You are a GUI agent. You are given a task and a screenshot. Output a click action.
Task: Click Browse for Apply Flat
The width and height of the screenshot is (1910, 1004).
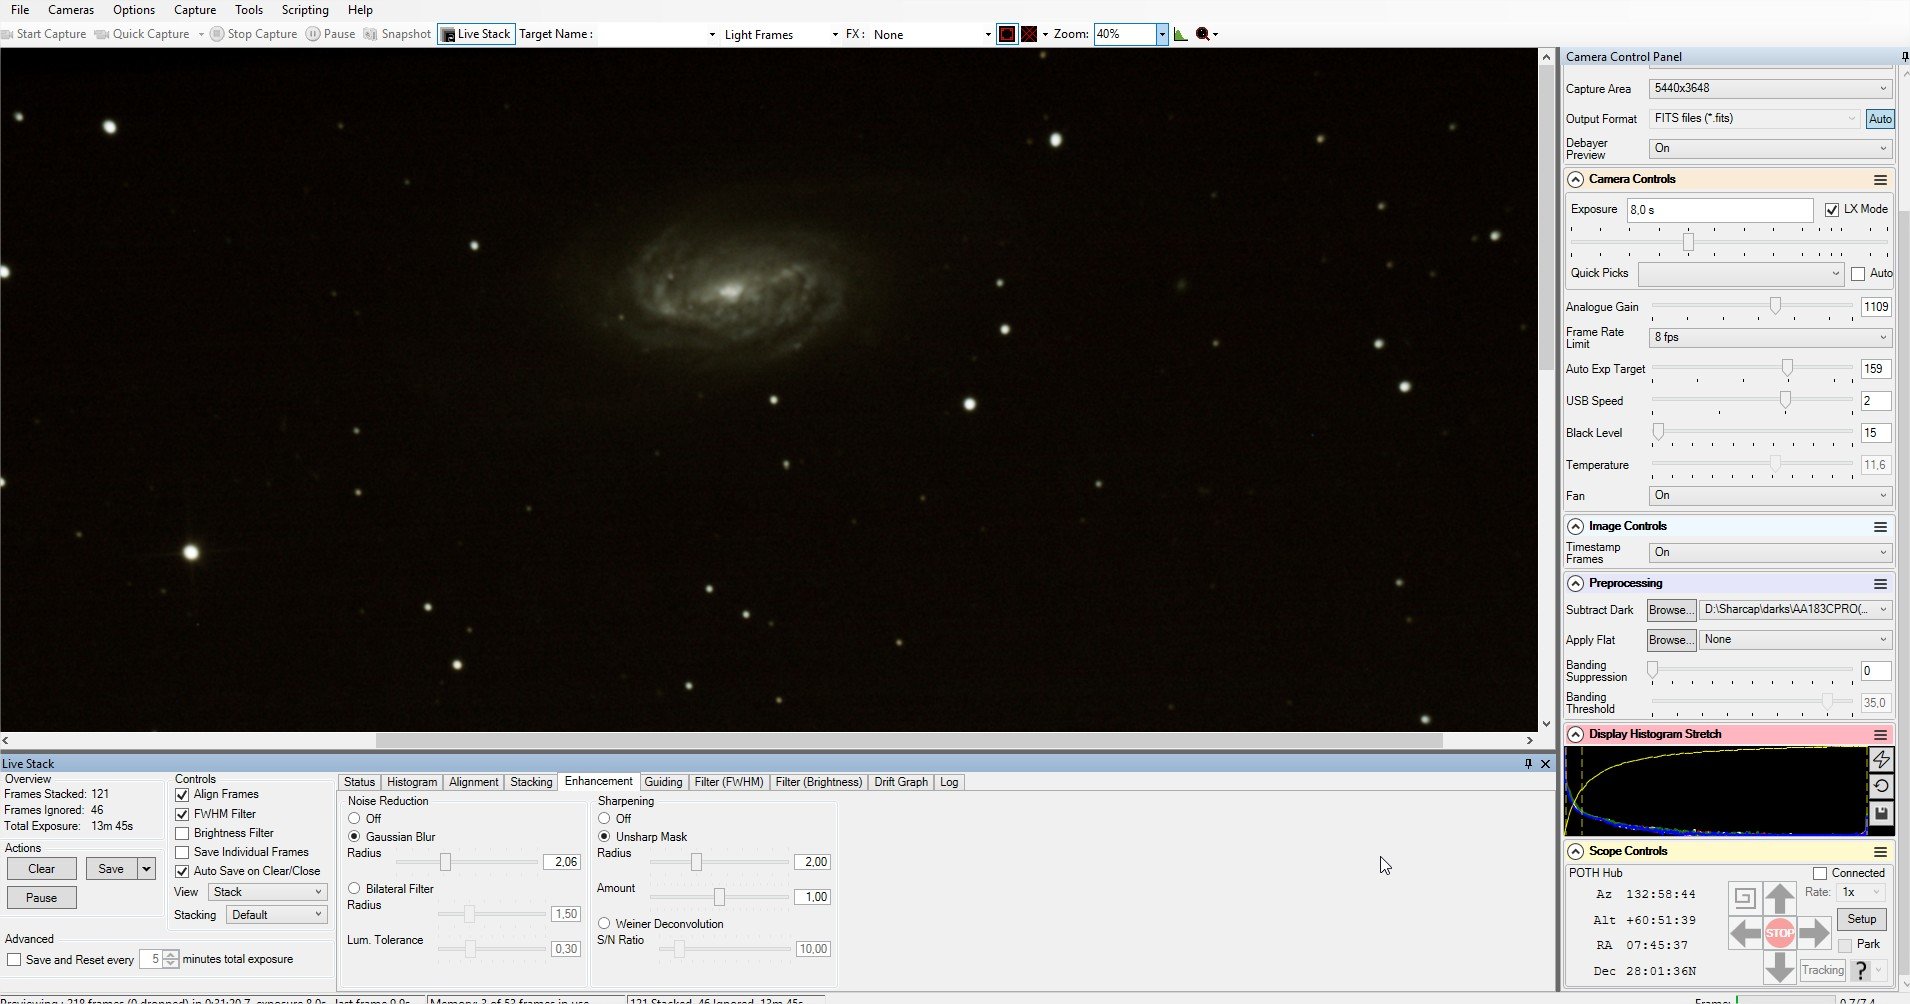tap(1671, 640)
